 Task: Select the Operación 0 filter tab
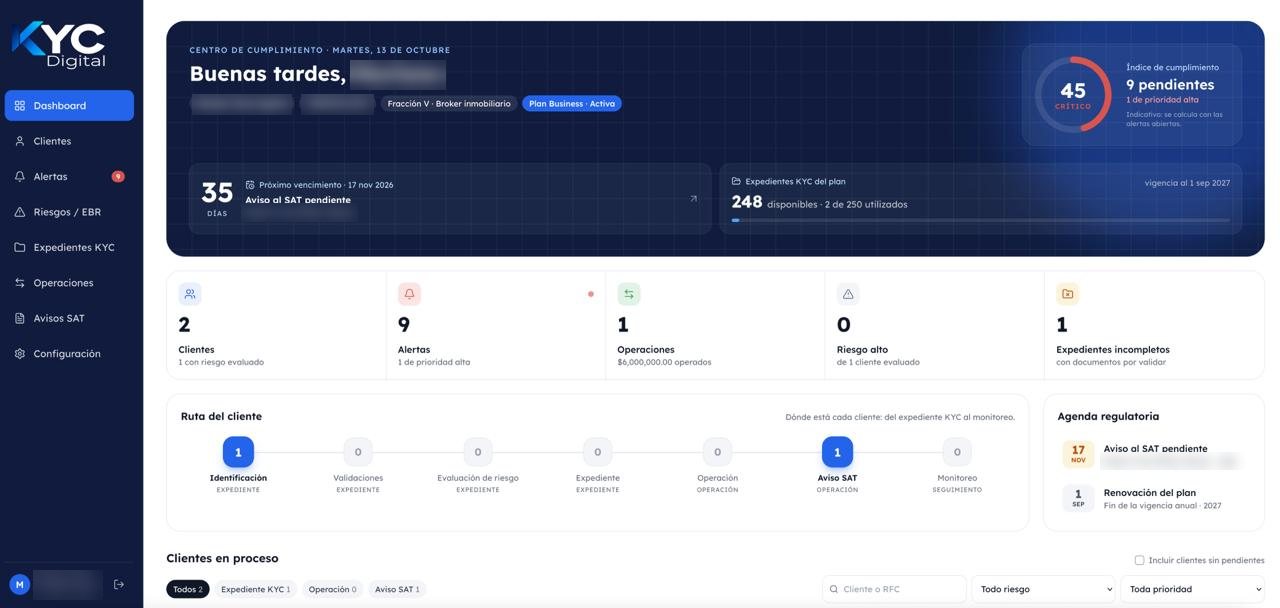pyautogui.click(x=332, y=589)
